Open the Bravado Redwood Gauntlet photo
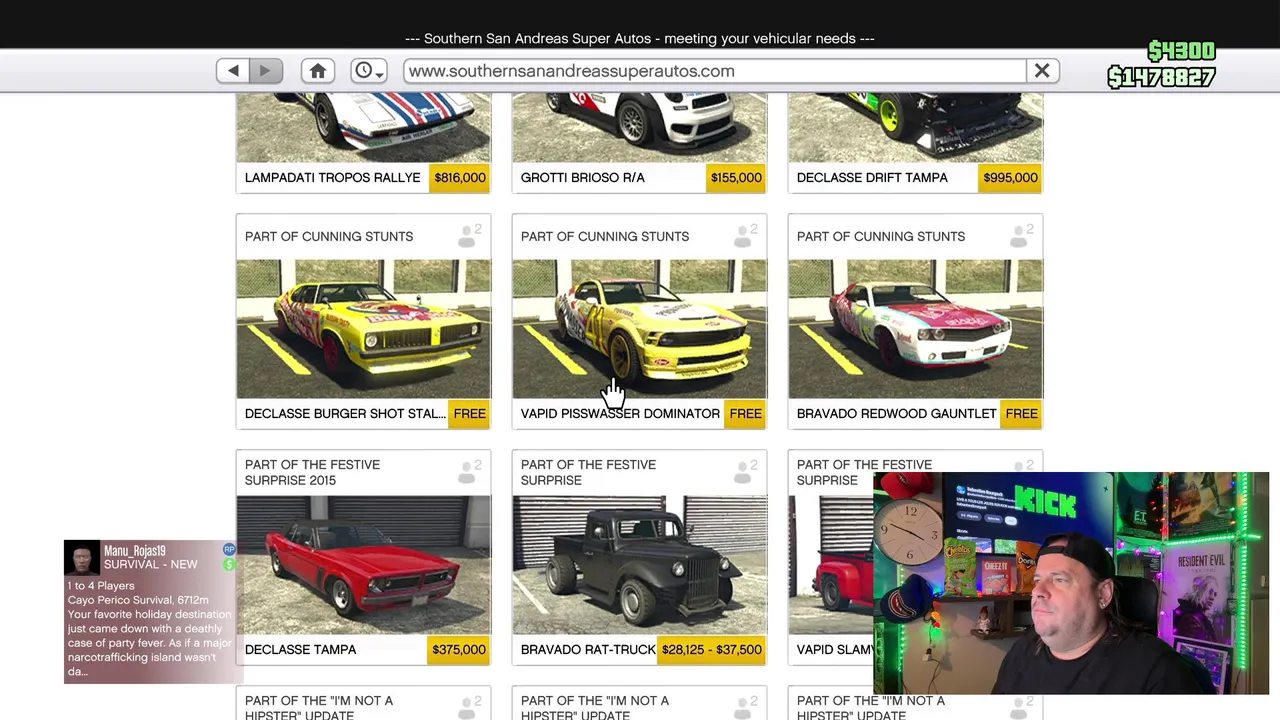Image resolution: width=1280 pixels, height=720 pixels. pos(916,329)
